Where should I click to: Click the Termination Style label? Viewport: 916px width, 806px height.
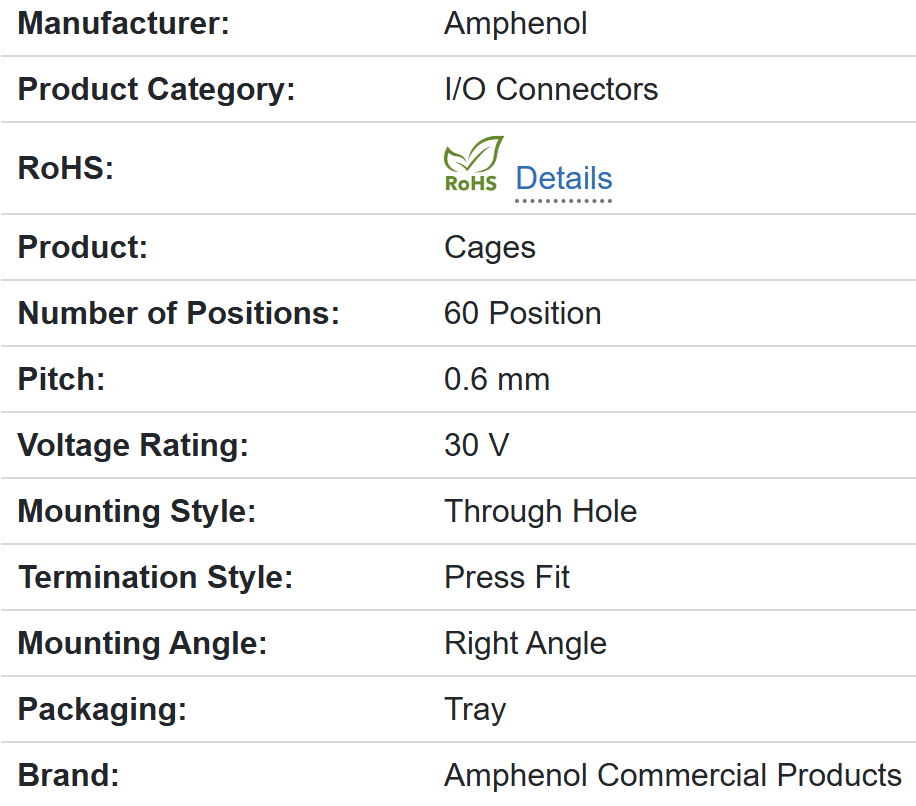155,577
